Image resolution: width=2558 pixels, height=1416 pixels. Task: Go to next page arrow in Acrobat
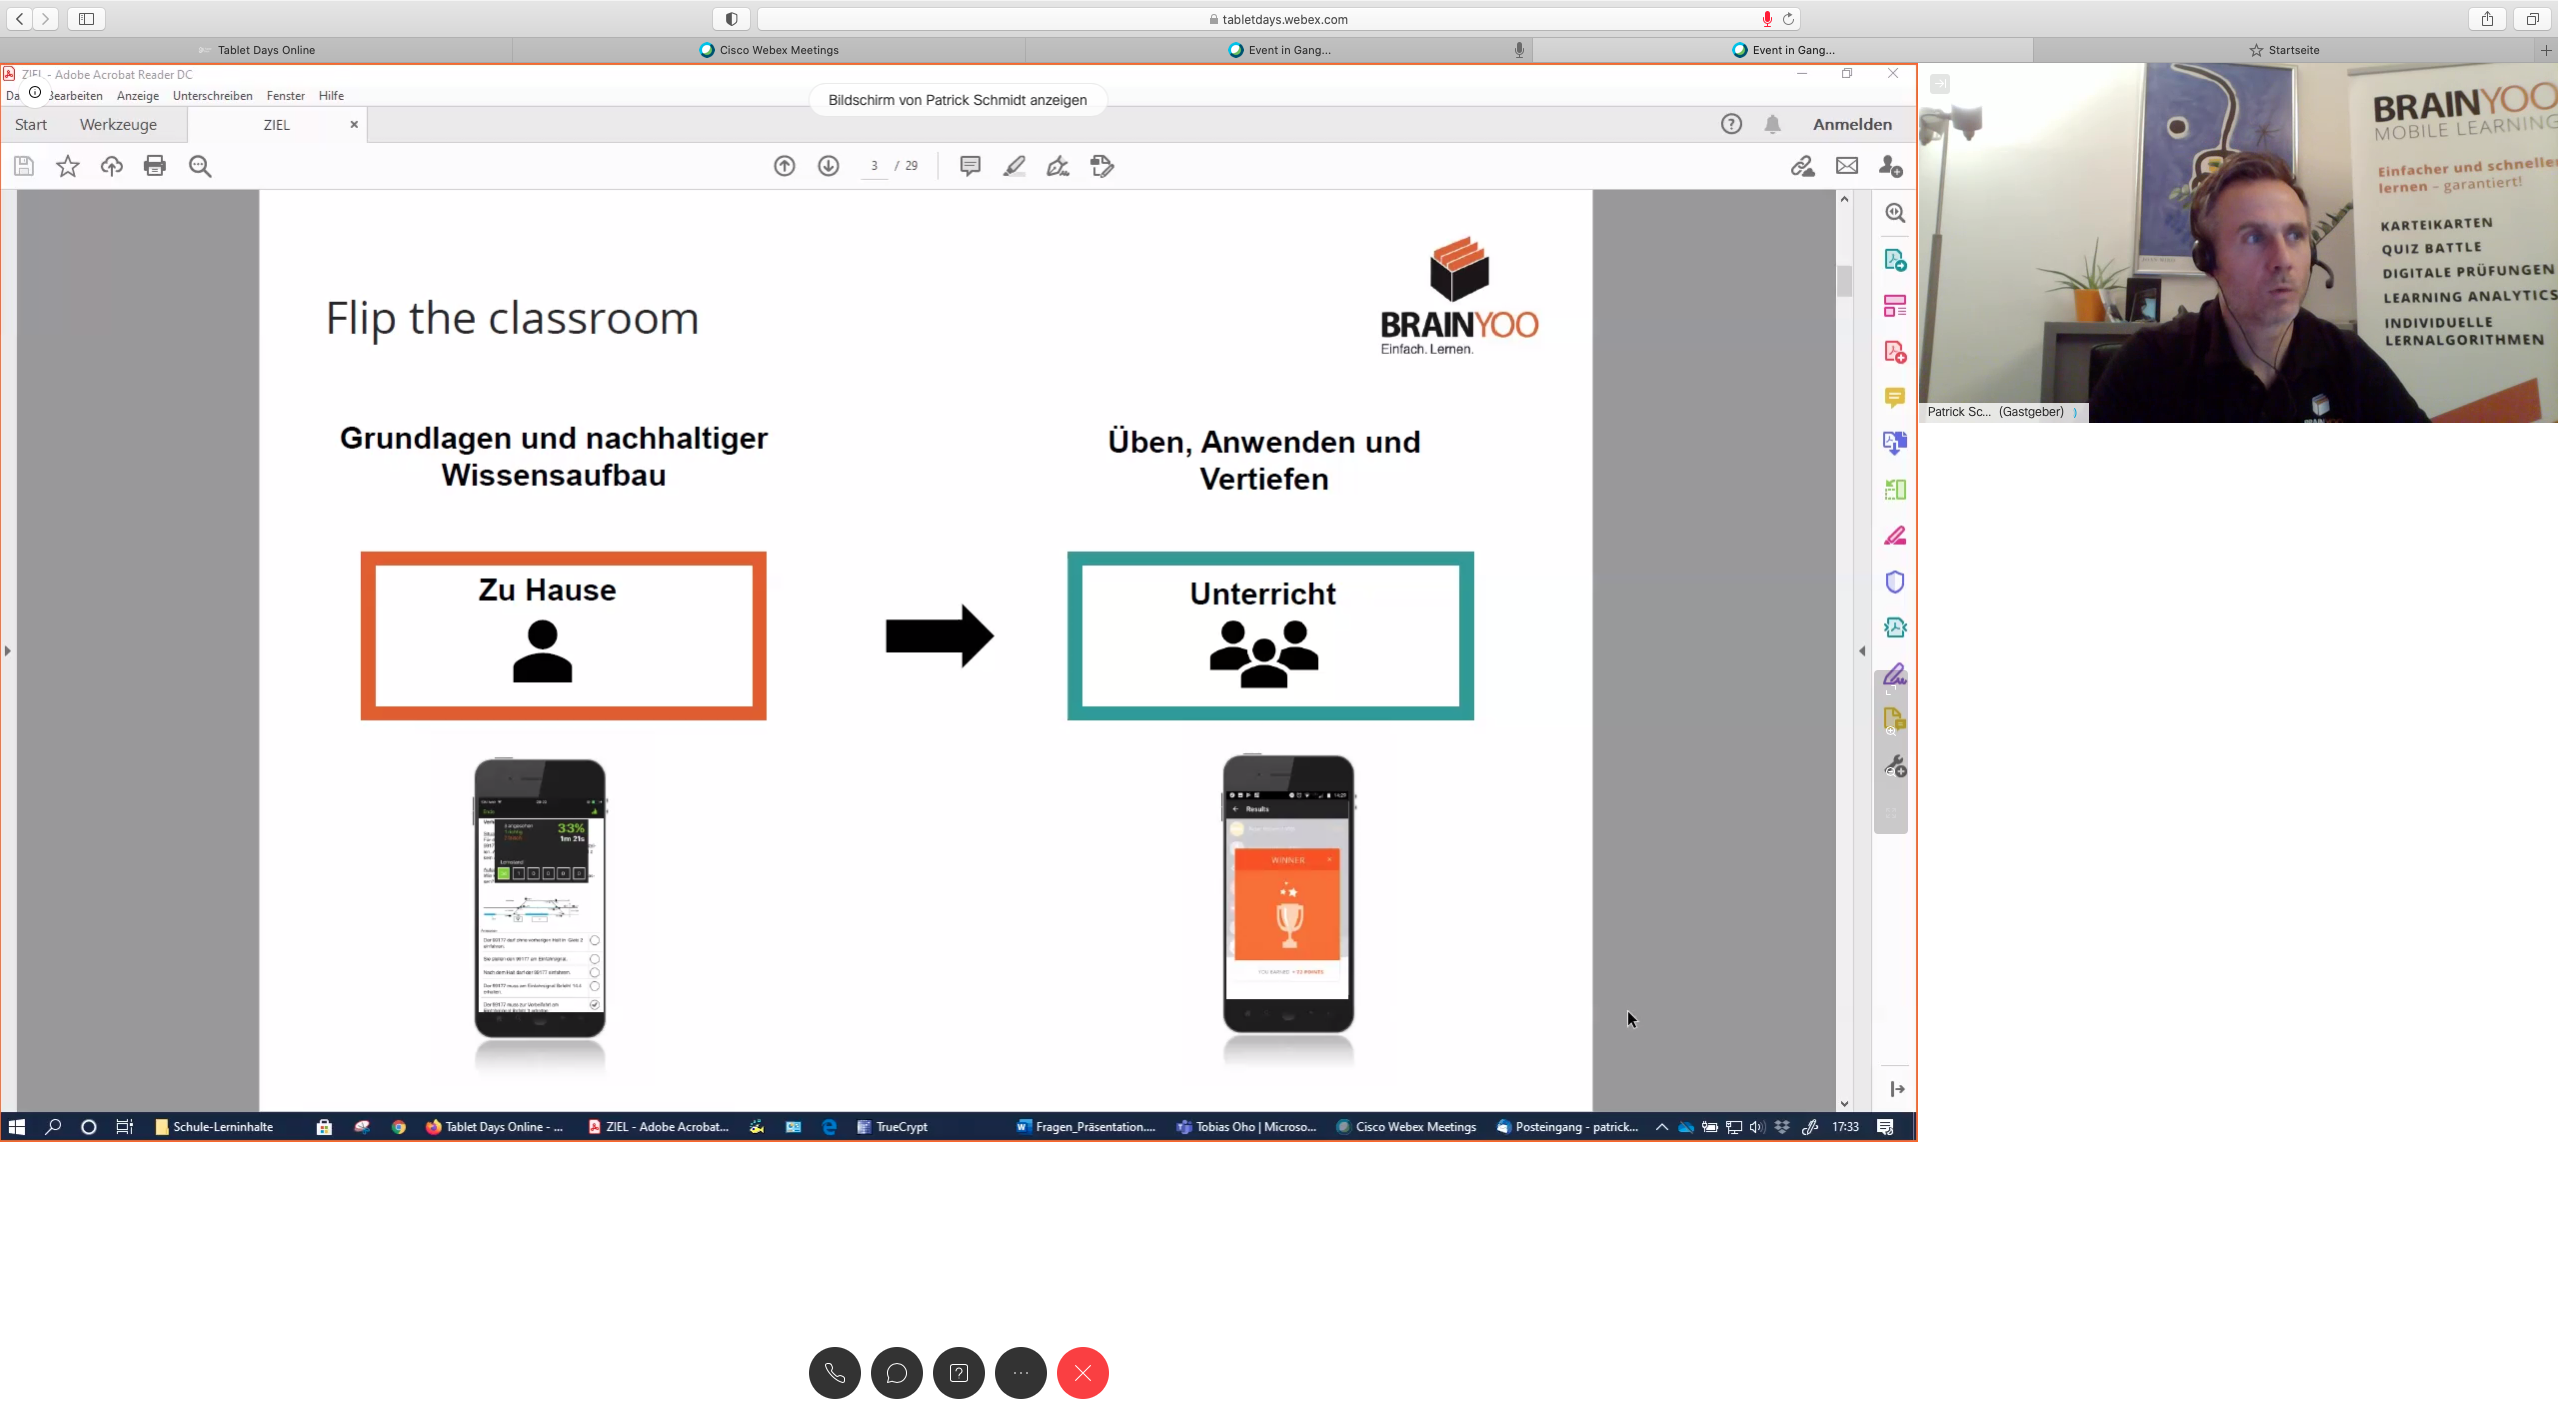828,166
